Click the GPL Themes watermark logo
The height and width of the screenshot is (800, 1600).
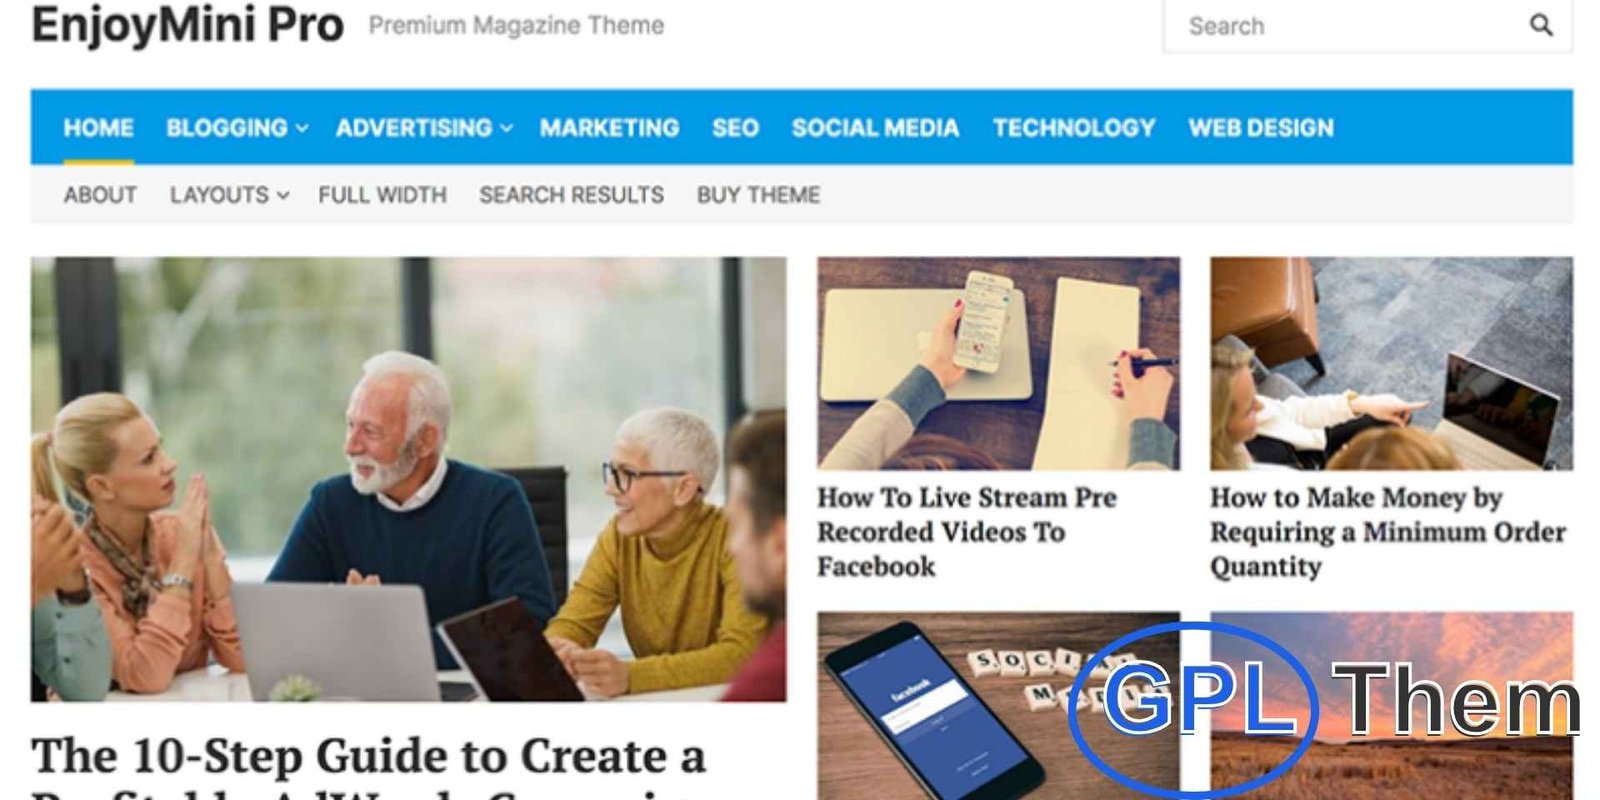1325,706
